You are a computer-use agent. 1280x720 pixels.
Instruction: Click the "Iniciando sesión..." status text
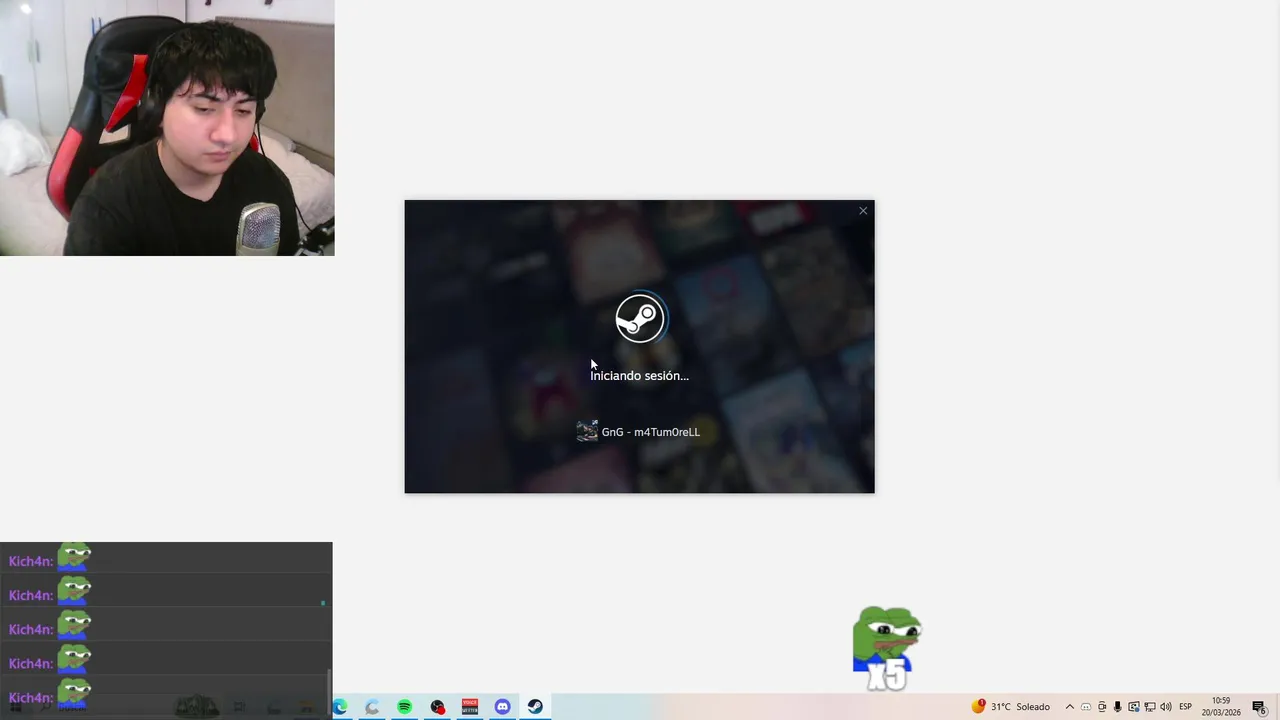tap(639, 376)
